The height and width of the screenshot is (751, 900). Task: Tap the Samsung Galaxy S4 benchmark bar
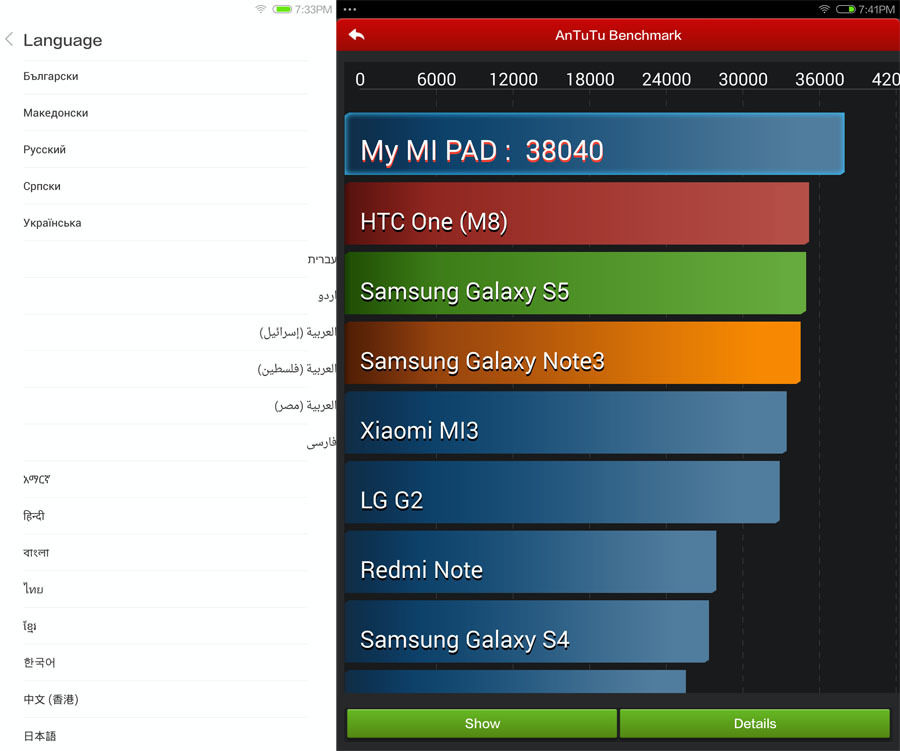pos(527,632)
